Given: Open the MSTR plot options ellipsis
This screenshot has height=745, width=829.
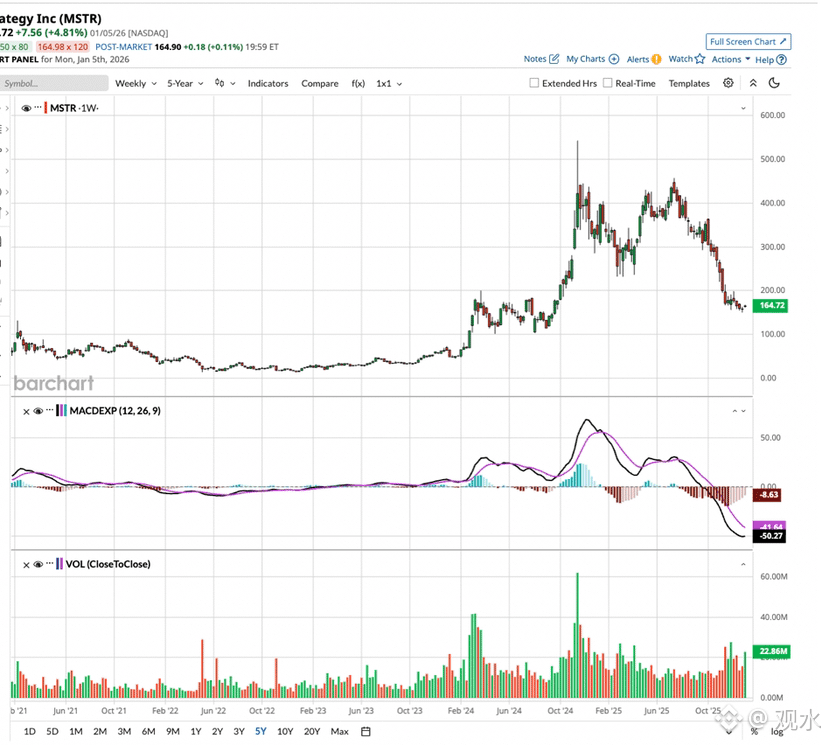Looking at the screenshot, I should tap(38, 107).
